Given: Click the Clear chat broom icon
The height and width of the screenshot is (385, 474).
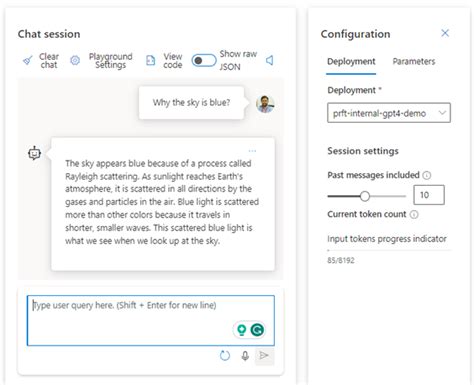Looking at the screenshot, I should [x=28, y=60].
